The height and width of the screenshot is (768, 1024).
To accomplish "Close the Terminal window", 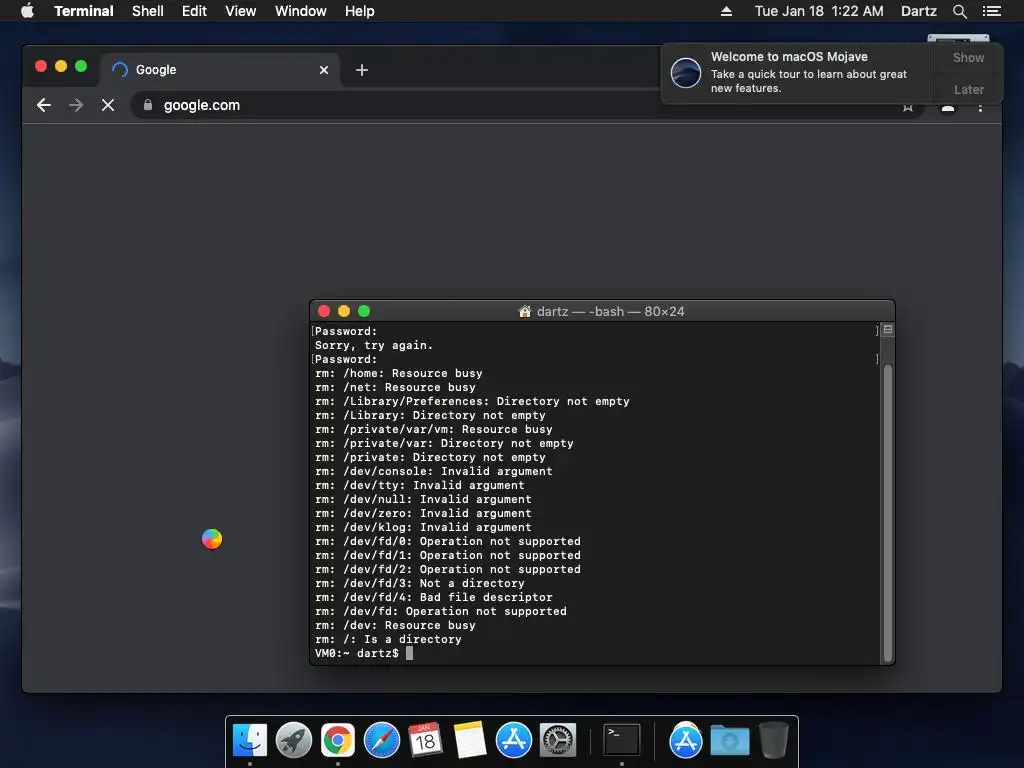I will point(323,312).
